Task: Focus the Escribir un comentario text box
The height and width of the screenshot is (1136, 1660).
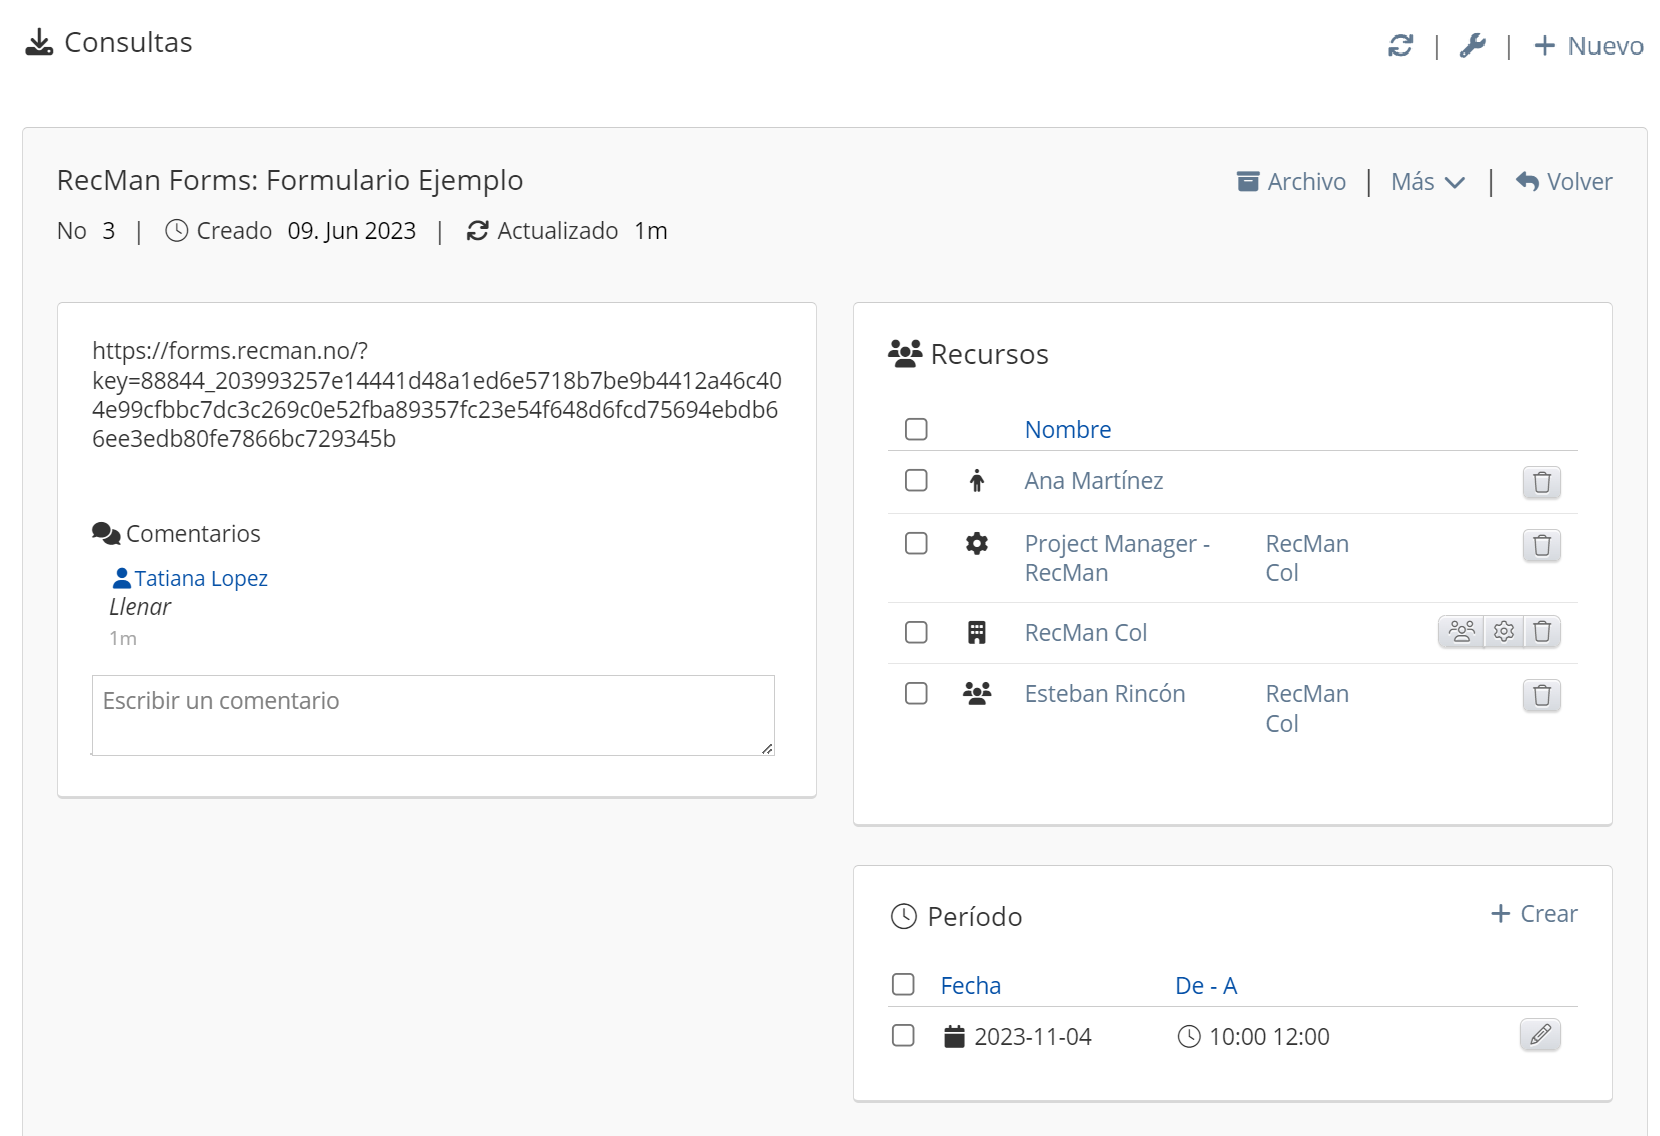Action: click(433, 715)
